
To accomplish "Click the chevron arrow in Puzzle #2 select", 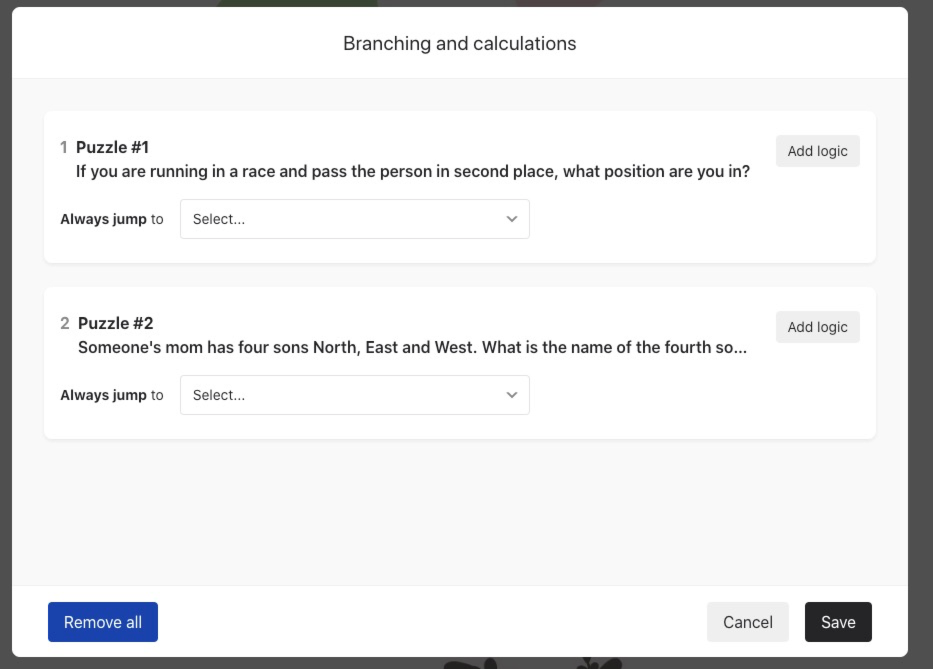I will click(512, 395).
